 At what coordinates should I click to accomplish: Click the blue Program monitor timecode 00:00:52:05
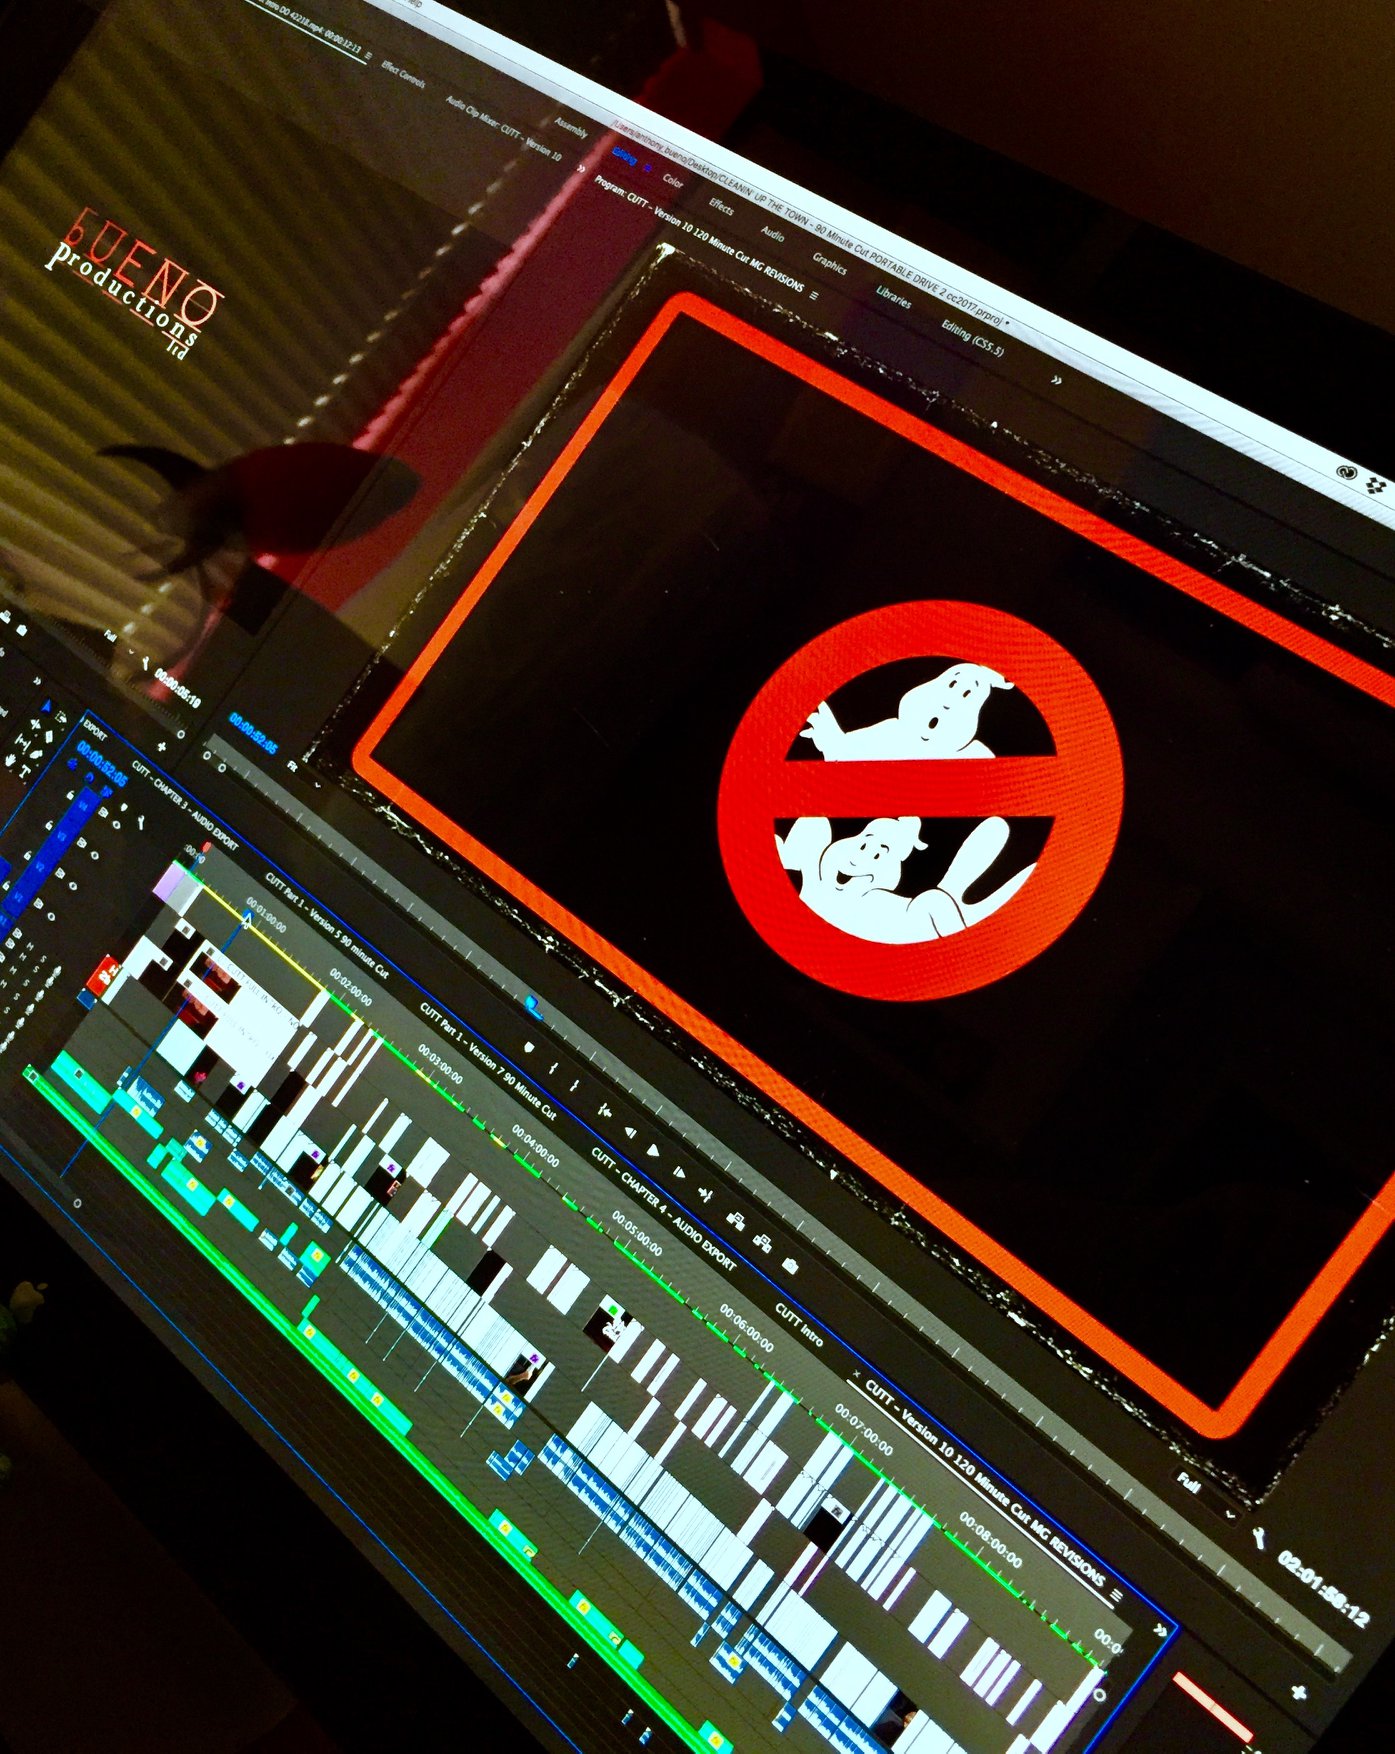pyautogui.click(x=252, y=733)
